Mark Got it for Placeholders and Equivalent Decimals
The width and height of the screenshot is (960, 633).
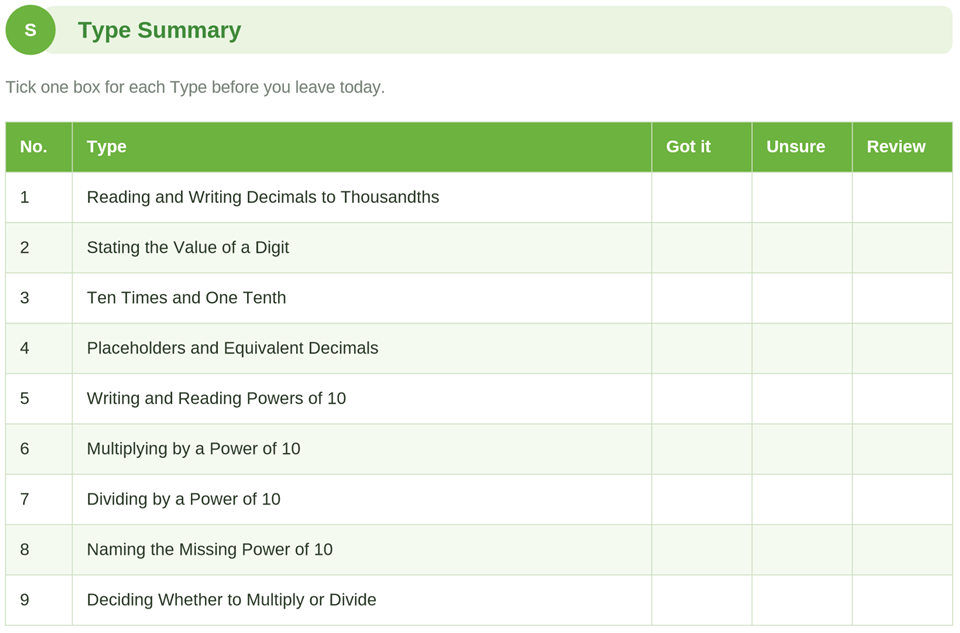click(x=702, y=348)
